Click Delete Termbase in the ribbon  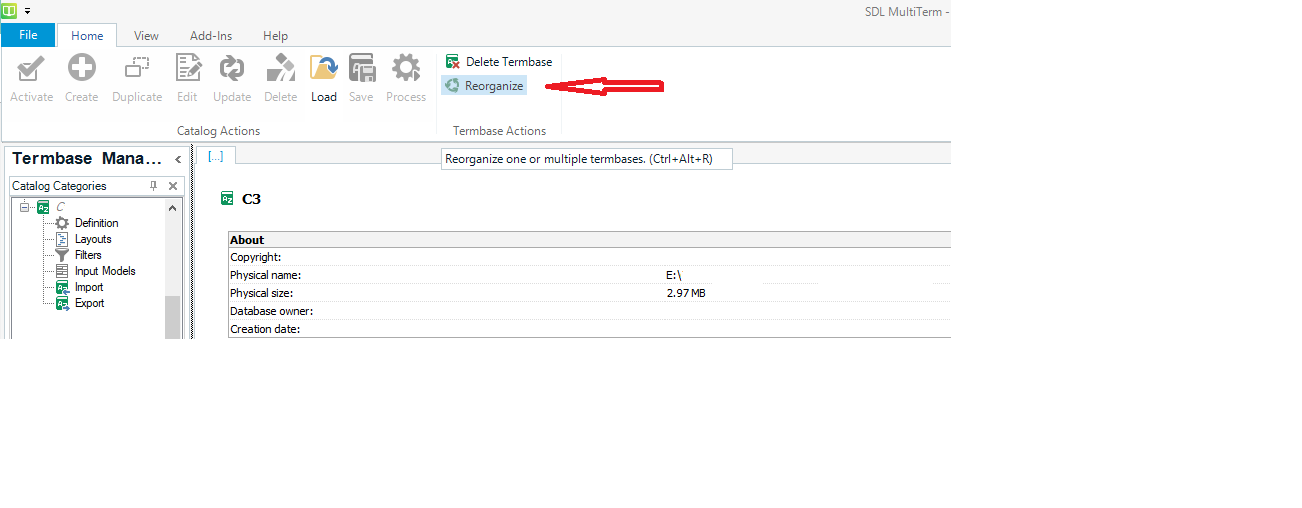(498, 62)
